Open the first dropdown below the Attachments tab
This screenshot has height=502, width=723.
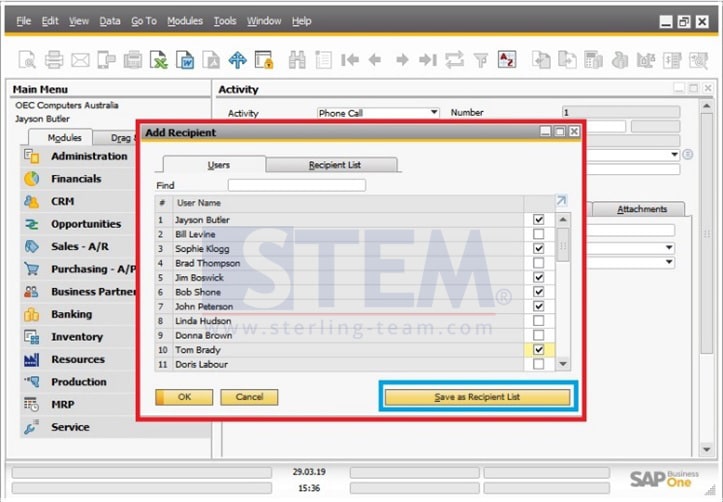(669, 248)
